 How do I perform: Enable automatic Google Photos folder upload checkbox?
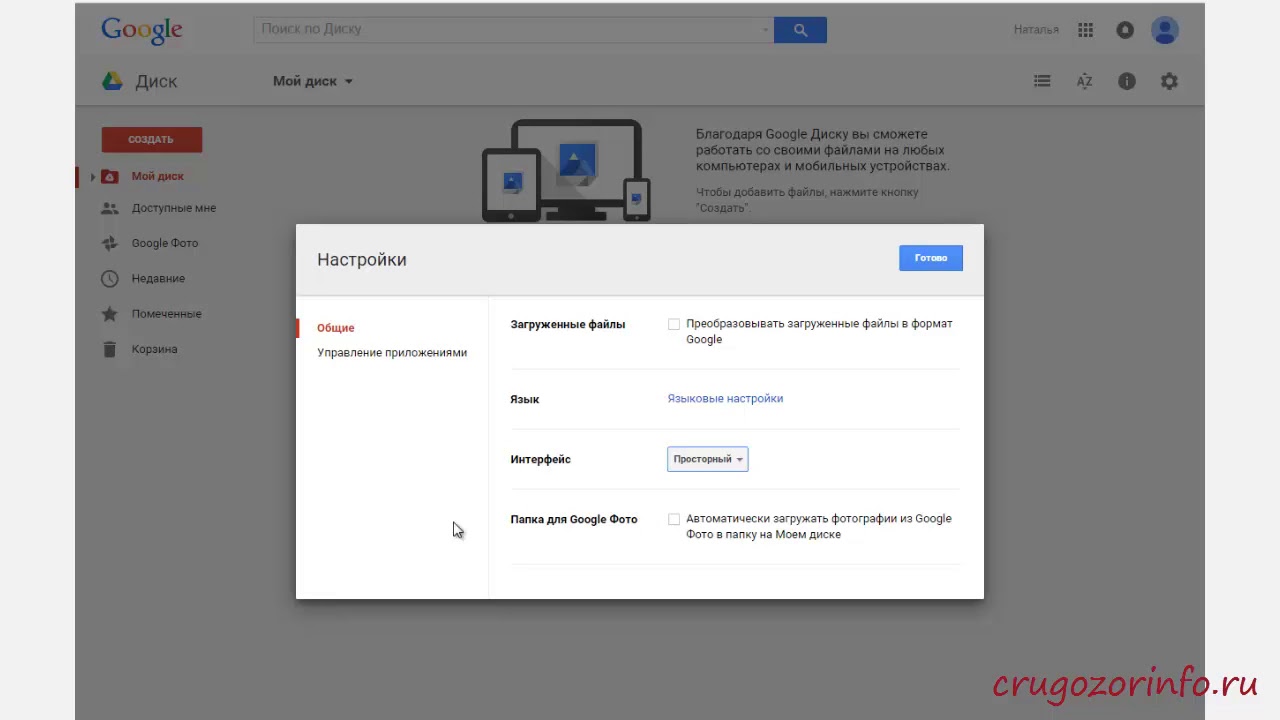[674, 519]
